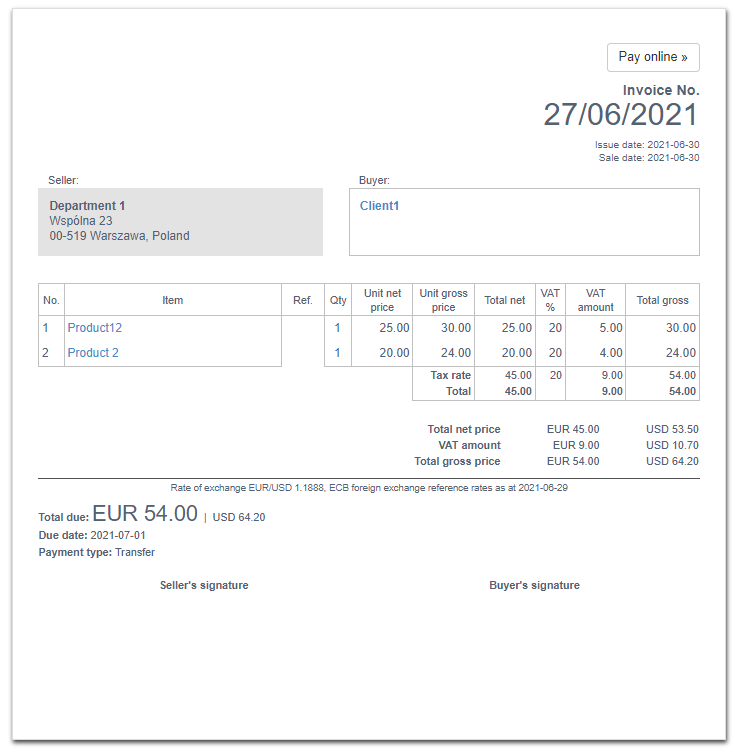Select the invoice number 27/06/2021
The width and height of the screenshot is (735, 754).
(620, 115)
